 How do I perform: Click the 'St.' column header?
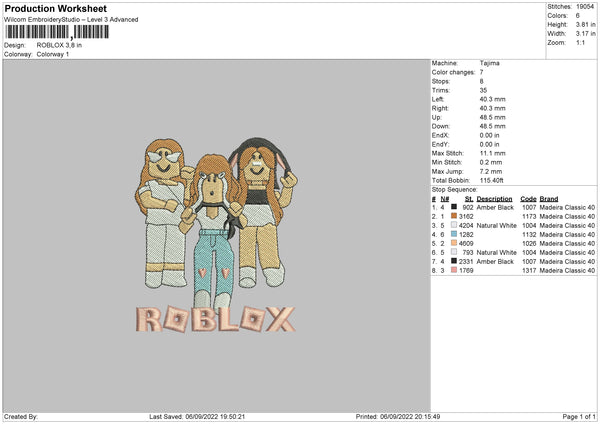point(469,199)
